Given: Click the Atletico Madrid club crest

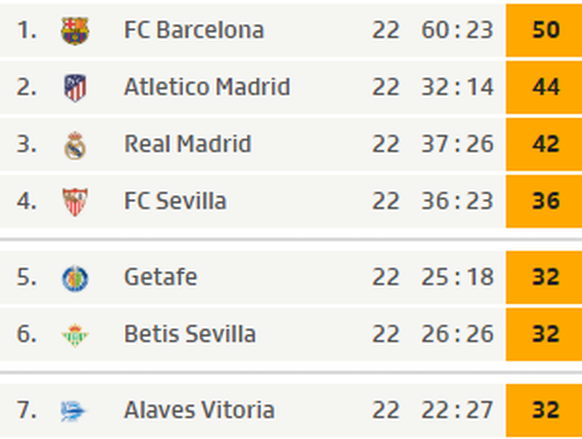Looking at the screenshot, I should (75, 88).
